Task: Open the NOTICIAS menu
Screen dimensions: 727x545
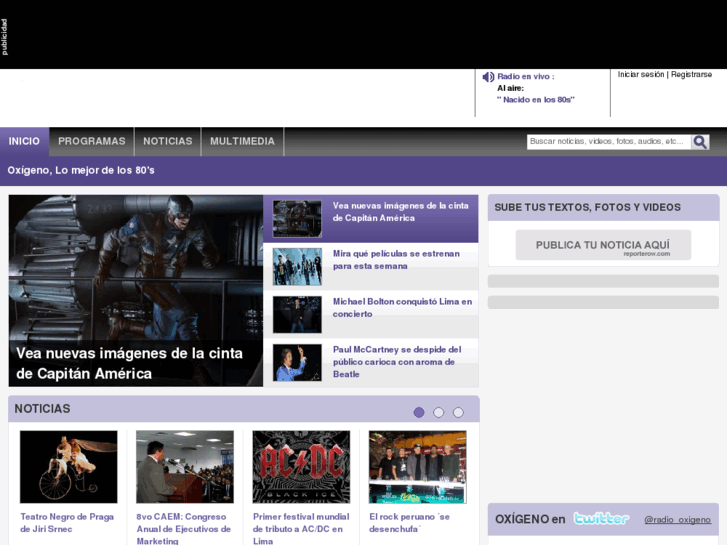Action: (167, 141)
